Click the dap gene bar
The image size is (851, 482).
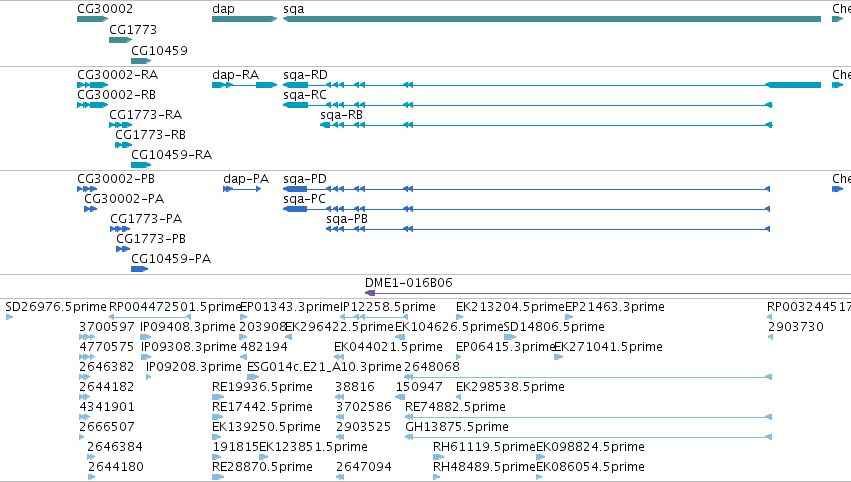(x=244, y=19)
